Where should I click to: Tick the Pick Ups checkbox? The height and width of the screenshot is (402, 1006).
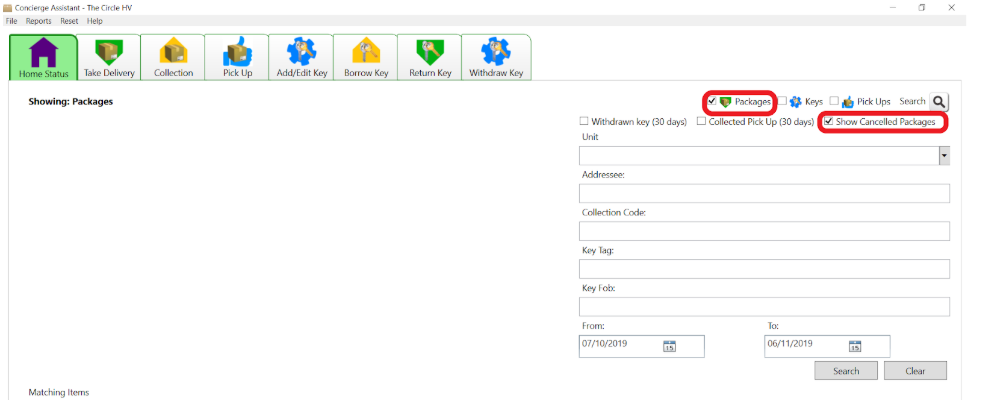point(834,101)
